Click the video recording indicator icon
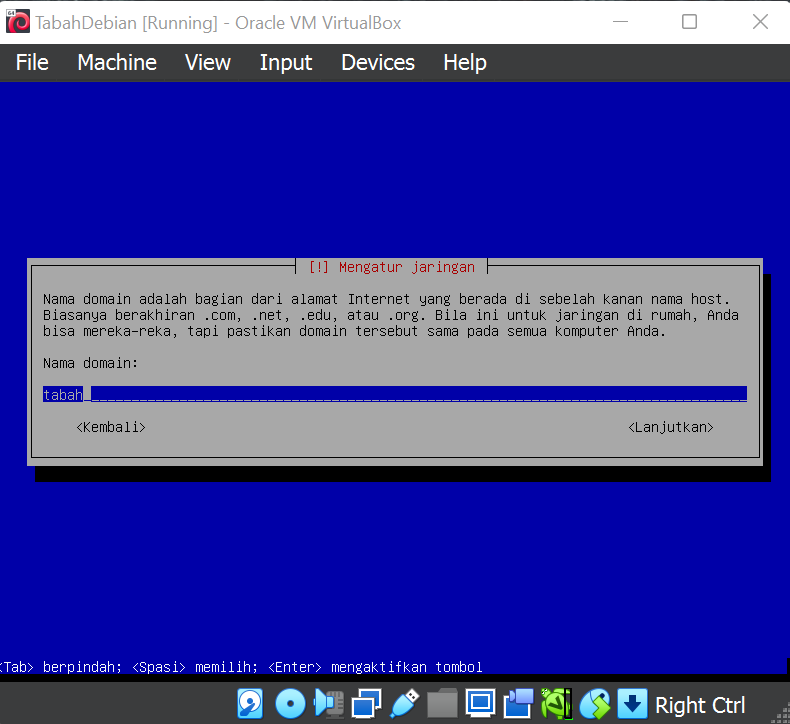This screenshot has height=724, width=790. (x=518, y=703)
